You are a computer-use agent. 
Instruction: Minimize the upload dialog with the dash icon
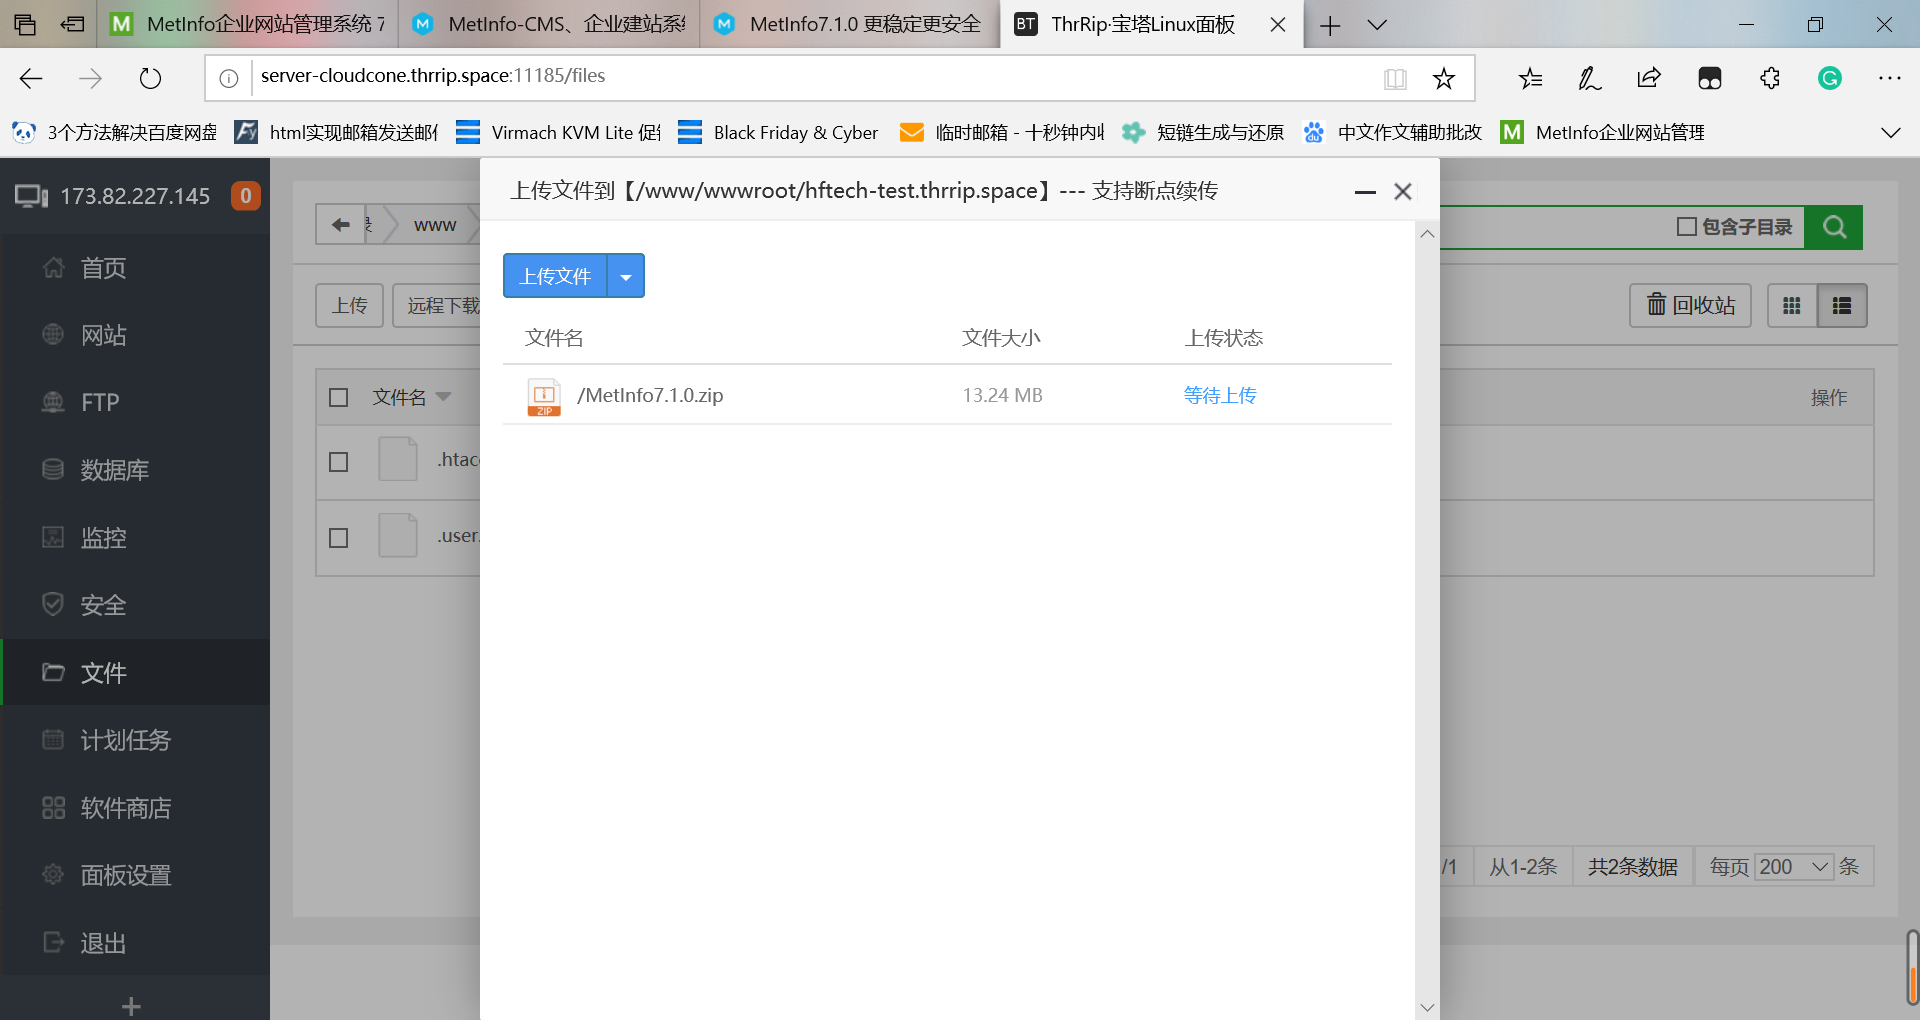(x=1365, y=191)
